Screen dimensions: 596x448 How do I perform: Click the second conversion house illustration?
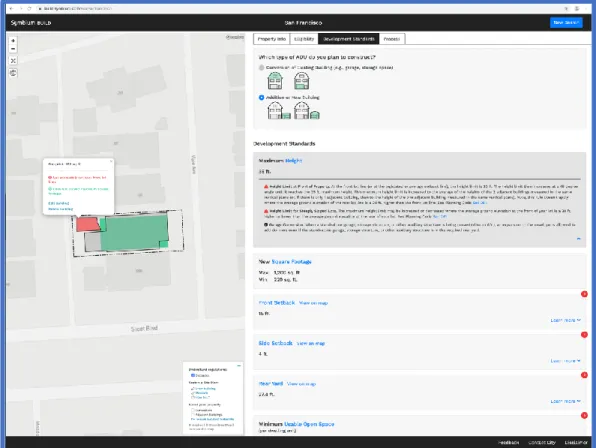[x=301, y=81]
